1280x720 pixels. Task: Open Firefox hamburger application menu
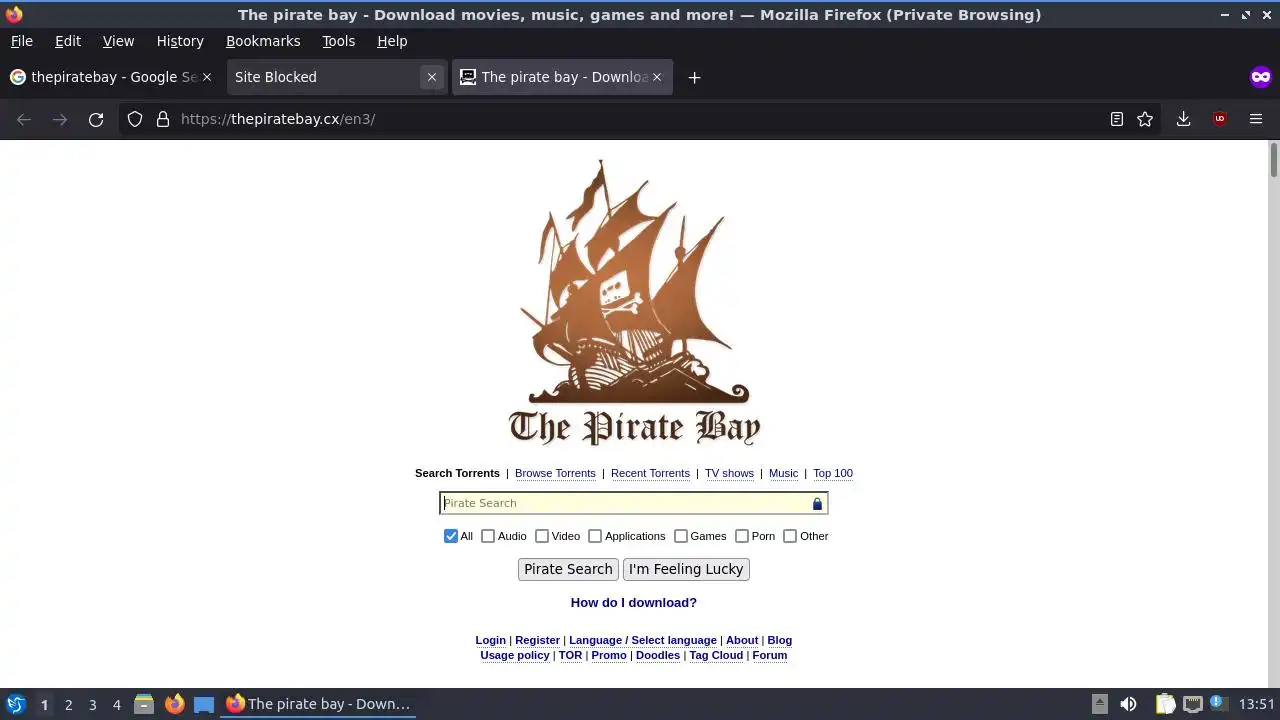tap(1256, 119)
